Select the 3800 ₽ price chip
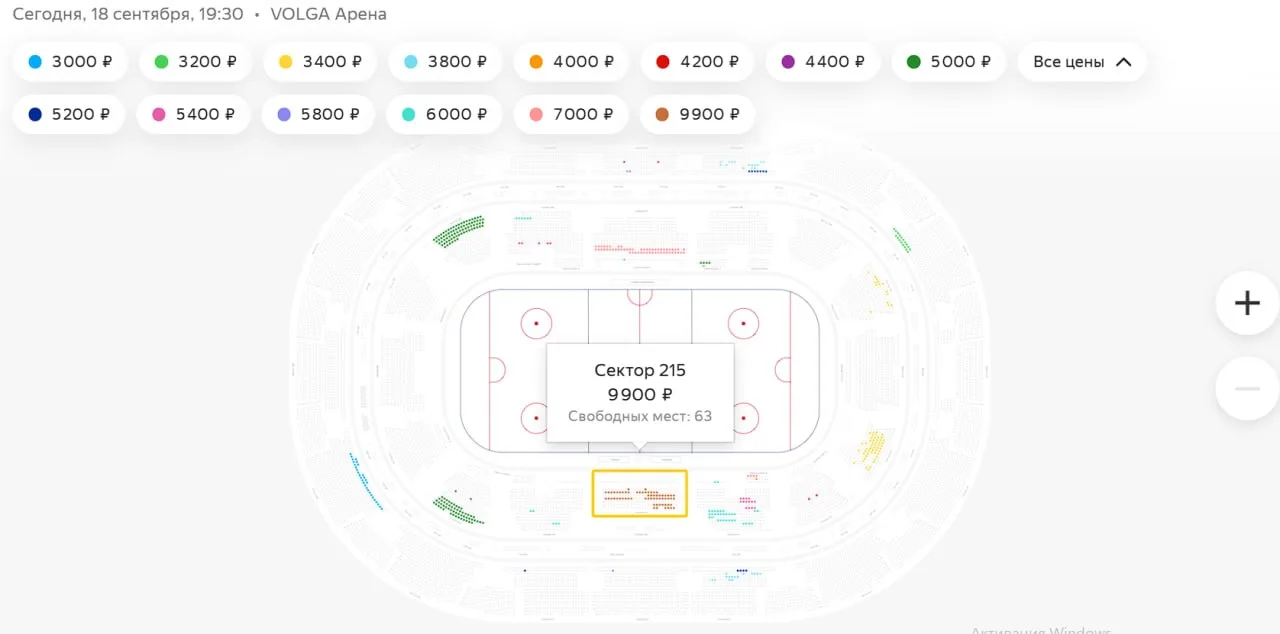The width and height of the screenshot is (1280, 634). (x=445, y=62)
